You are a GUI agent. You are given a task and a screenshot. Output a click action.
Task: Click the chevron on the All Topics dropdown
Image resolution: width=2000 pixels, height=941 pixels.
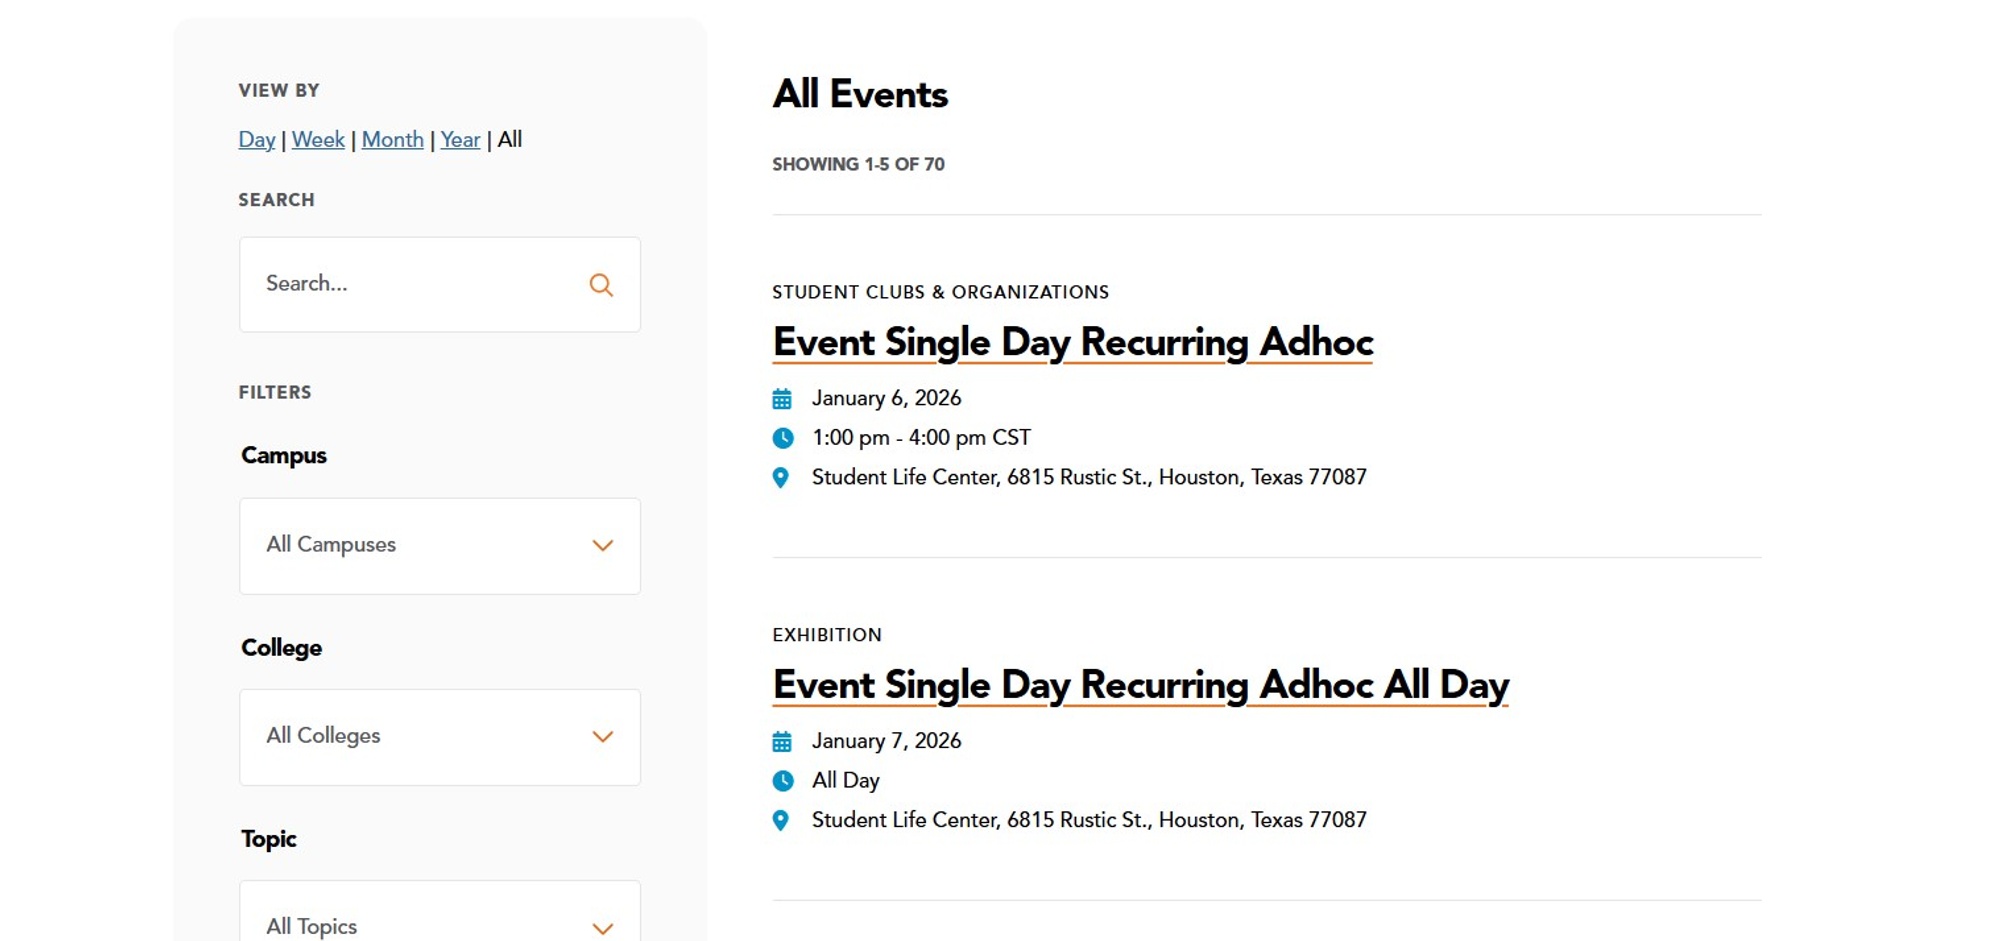coord(602,928)
